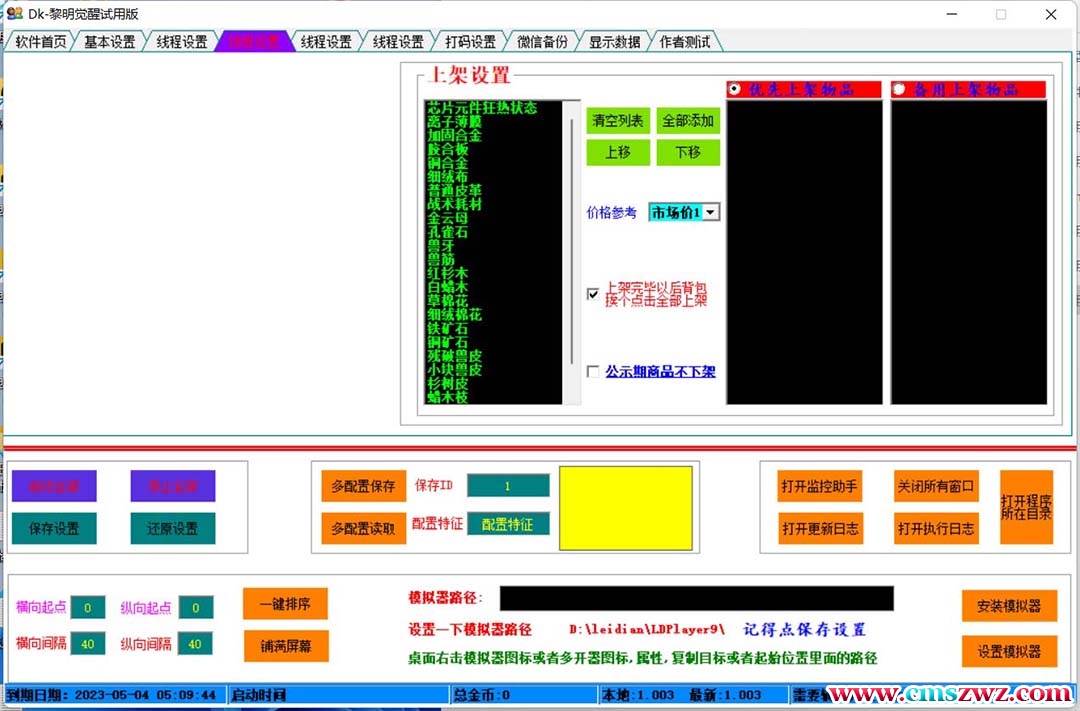The width and height of the screenshot is (1080, 711).
Task: Toggle the 上架完毕以后背包 checkbox
Action: tap(593, 294)
